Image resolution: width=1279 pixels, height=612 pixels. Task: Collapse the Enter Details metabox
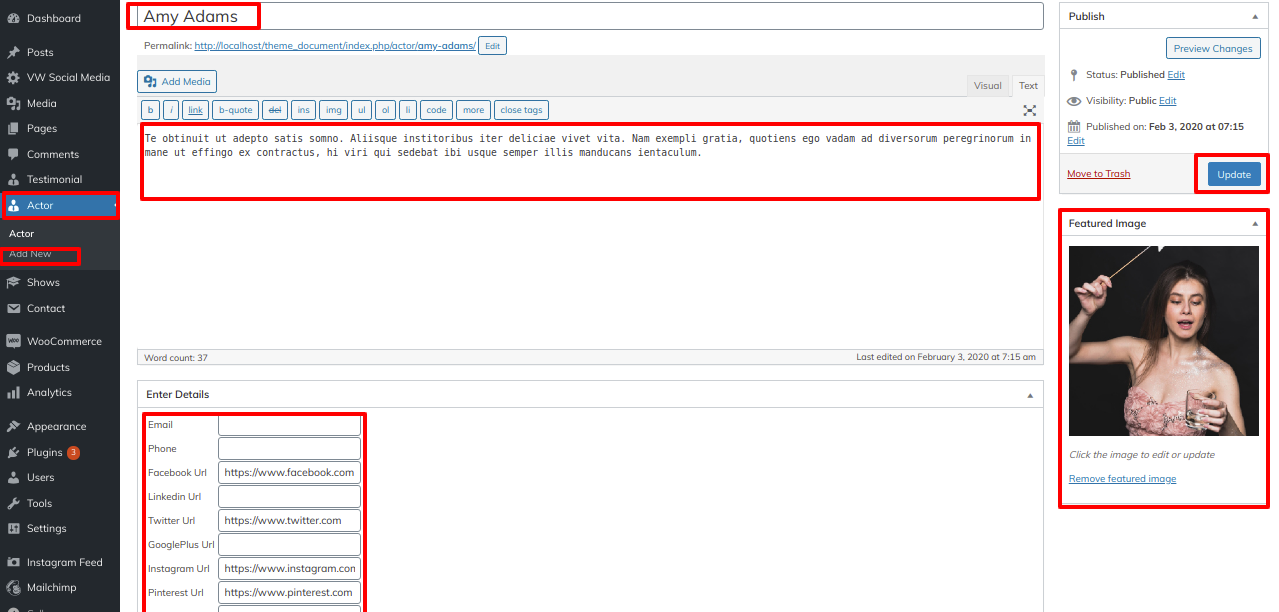click(1030, 395)
